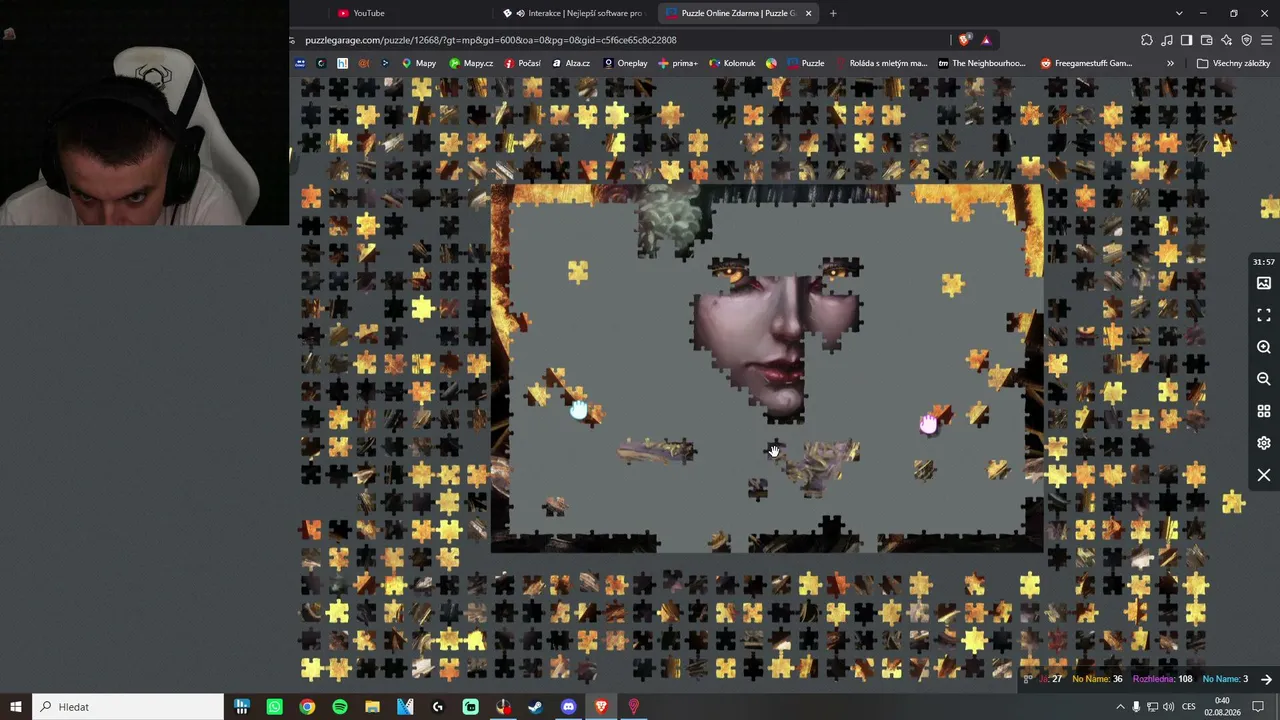Switch to the Interakce tab
The image size is (1280, 720).
click(575, 13)
